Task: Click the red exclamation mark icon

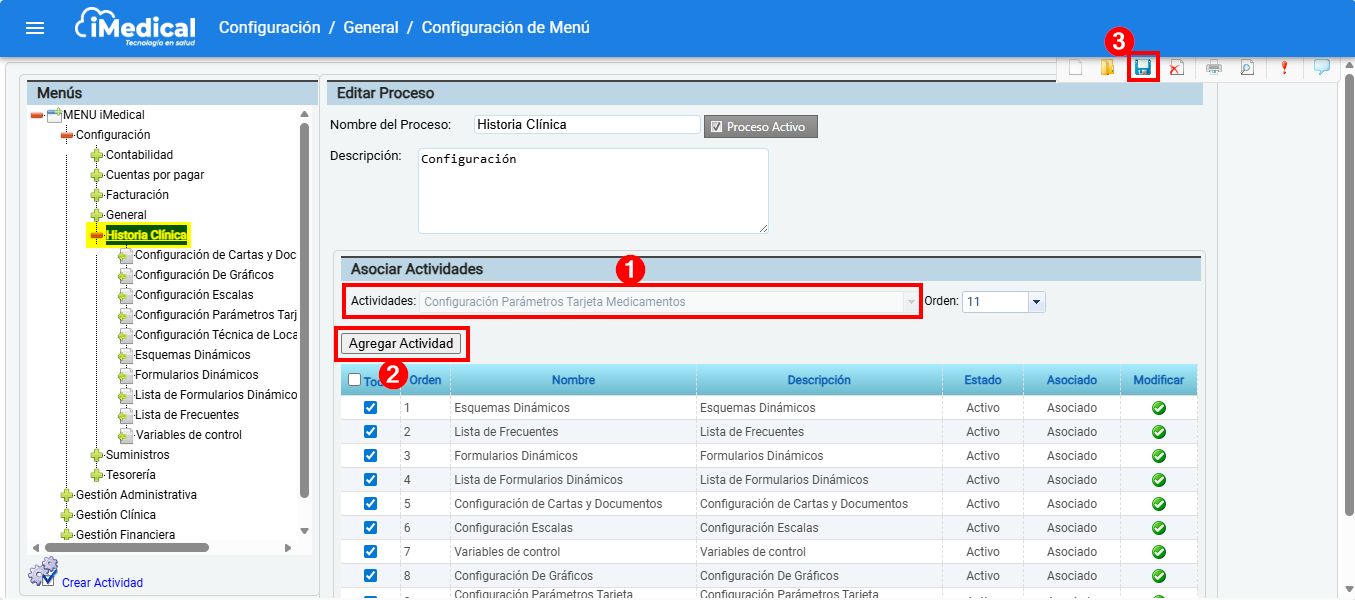Action: 1285,68
